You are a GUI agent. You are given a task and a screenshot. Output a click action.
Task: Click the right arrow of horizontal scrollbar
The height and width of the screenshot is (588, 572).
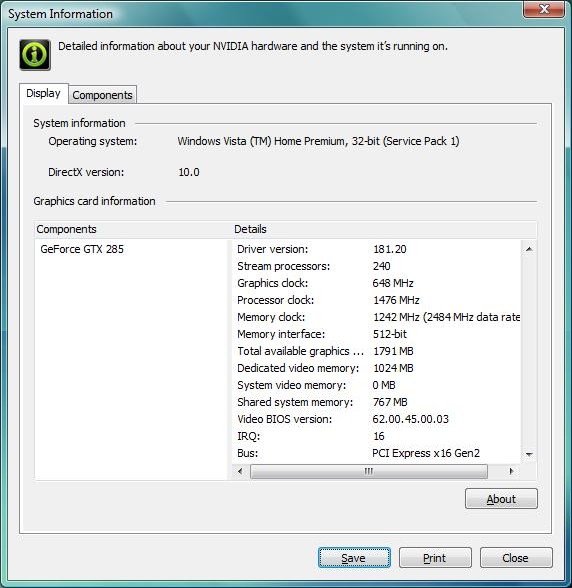point(511,471)
